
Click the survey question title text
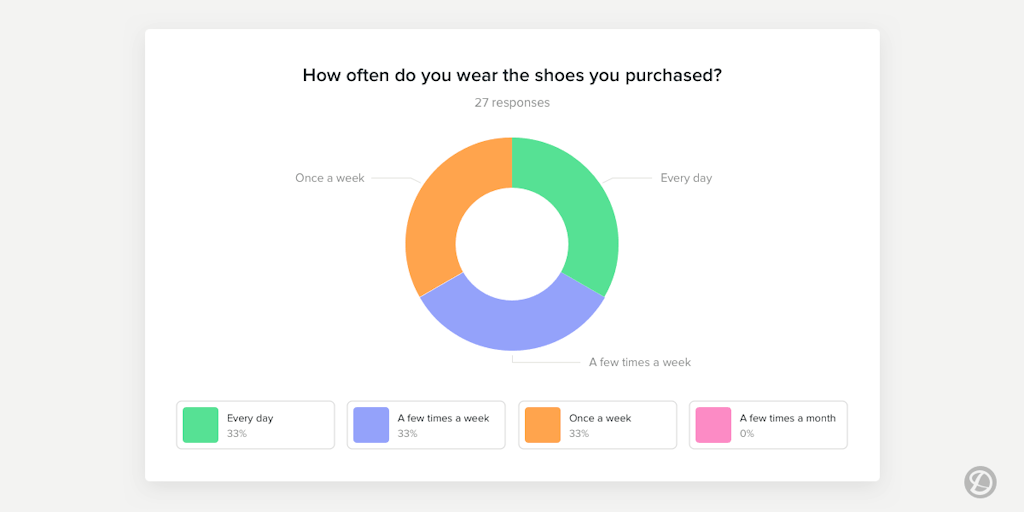(x=512, y=75)
